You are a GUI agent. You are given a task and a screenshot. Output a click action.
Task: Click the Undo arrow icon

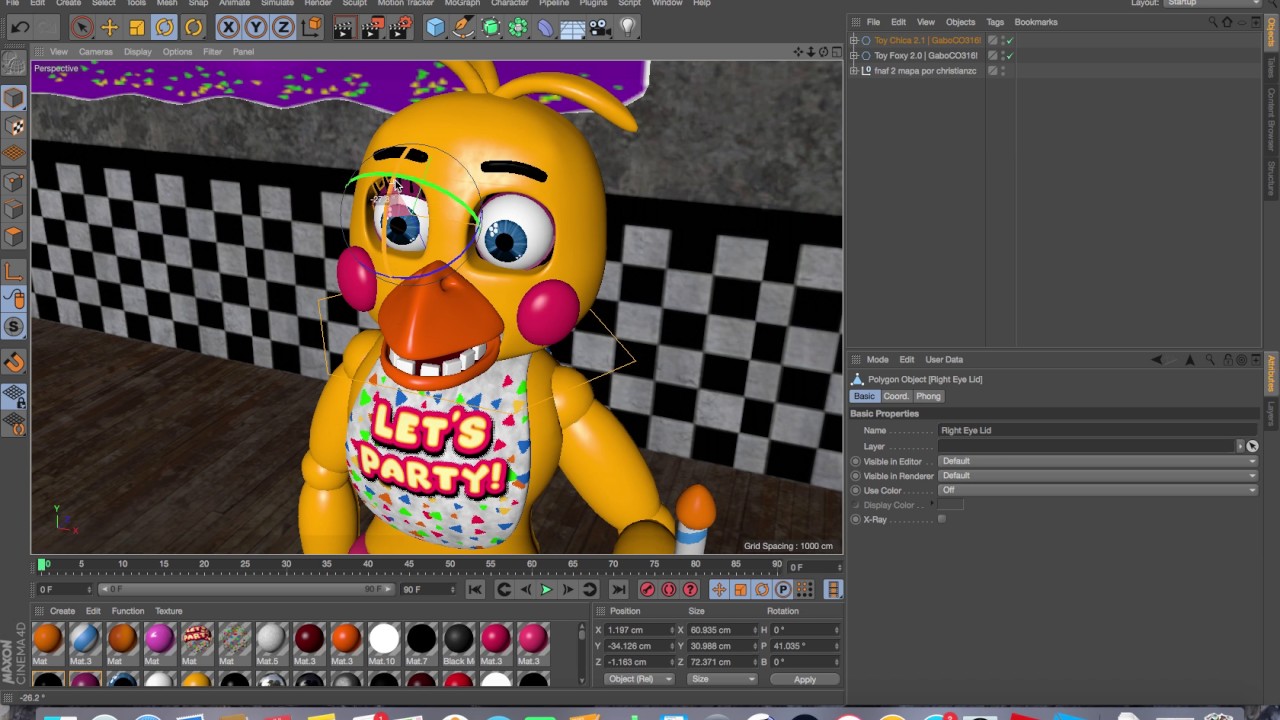click(x=19, y=28)
